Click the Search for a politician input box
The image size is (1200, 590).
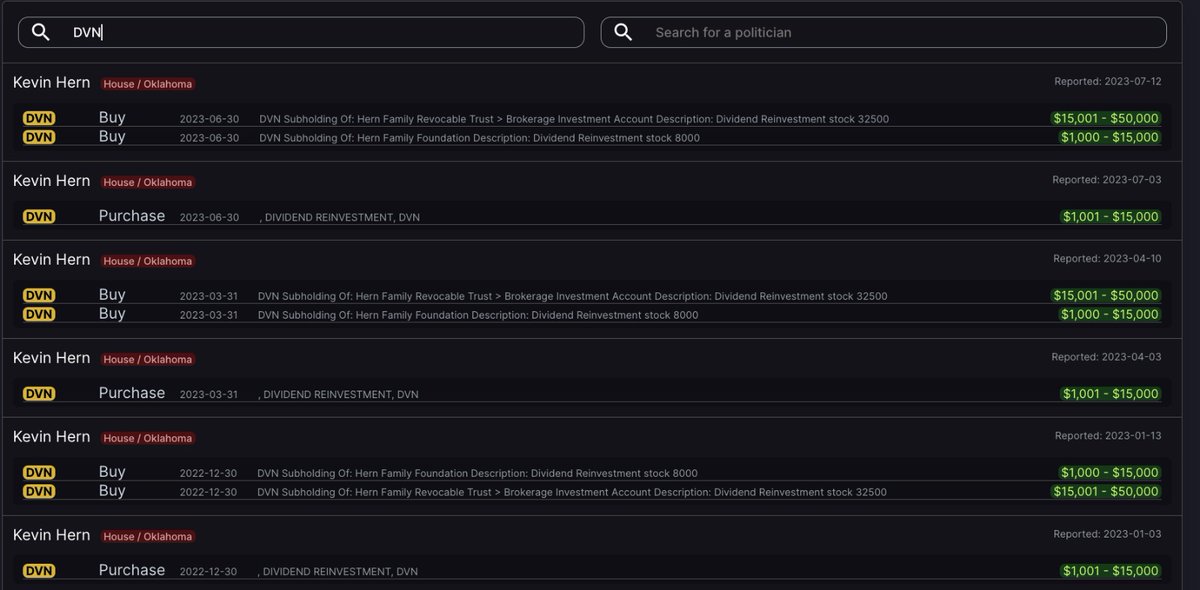[x=880, y=31]
